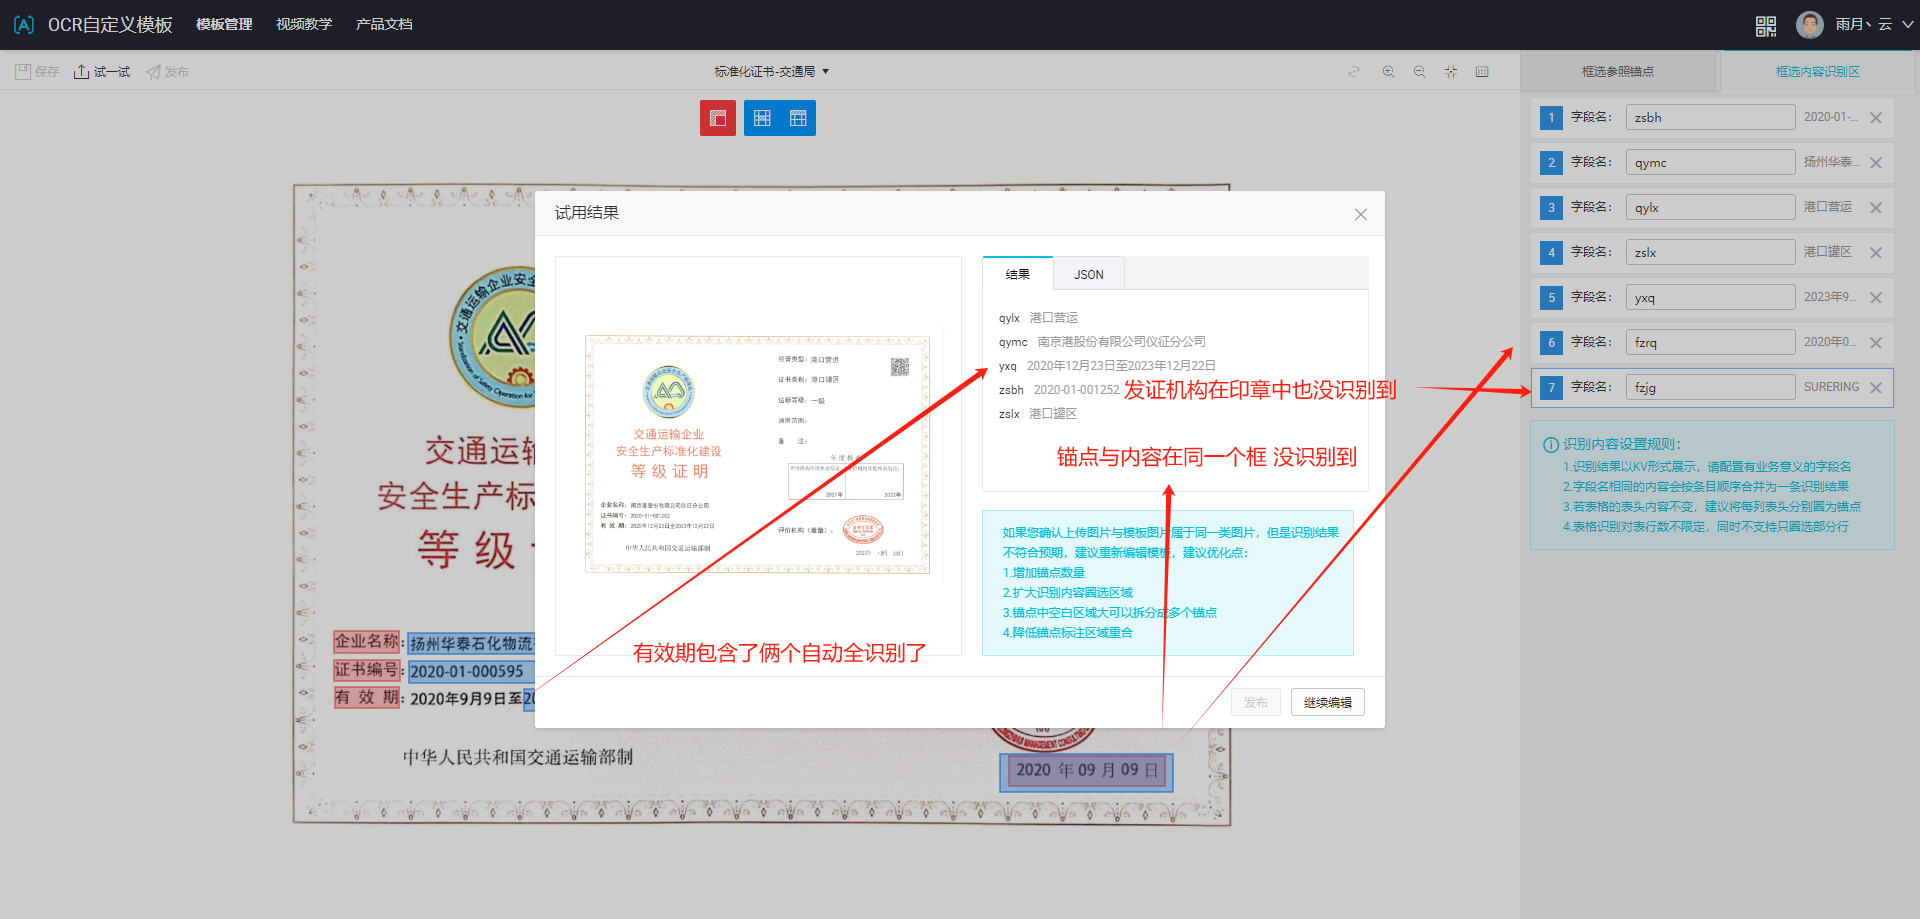Delete the yxq field row
This screenshot has height=919, width=1920.
point(1876,298)
